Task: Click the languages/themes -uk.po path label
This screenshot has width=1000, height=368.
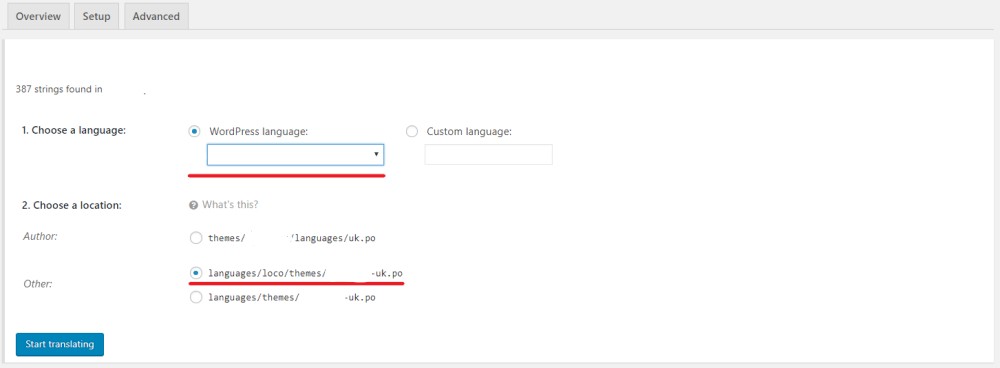Action: [x=292, y=297]
